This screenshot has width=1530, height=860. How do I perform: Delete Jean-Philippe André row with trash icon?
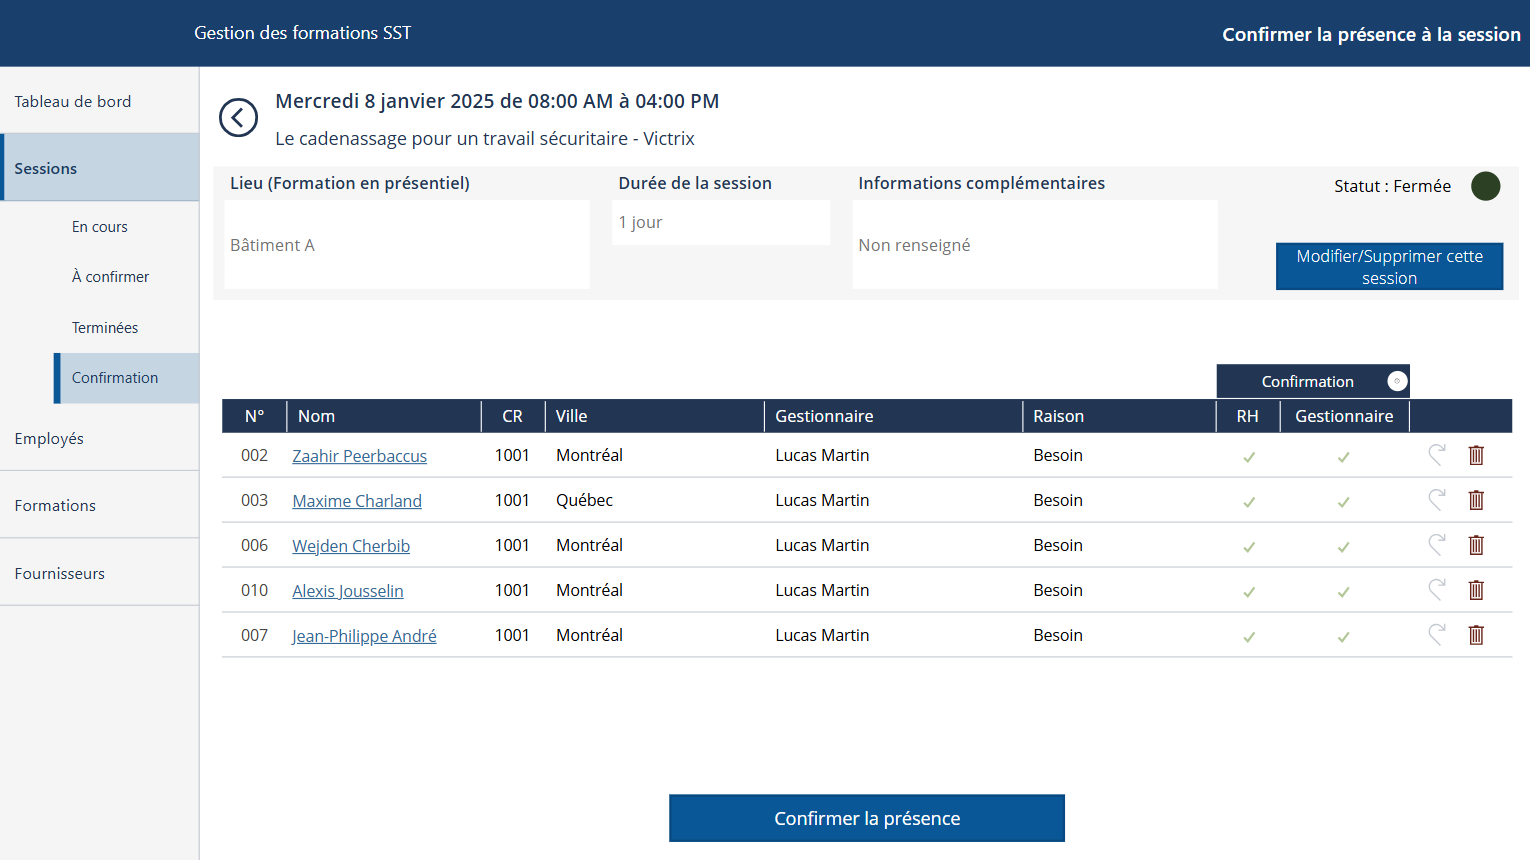(x=1476, y=635)
